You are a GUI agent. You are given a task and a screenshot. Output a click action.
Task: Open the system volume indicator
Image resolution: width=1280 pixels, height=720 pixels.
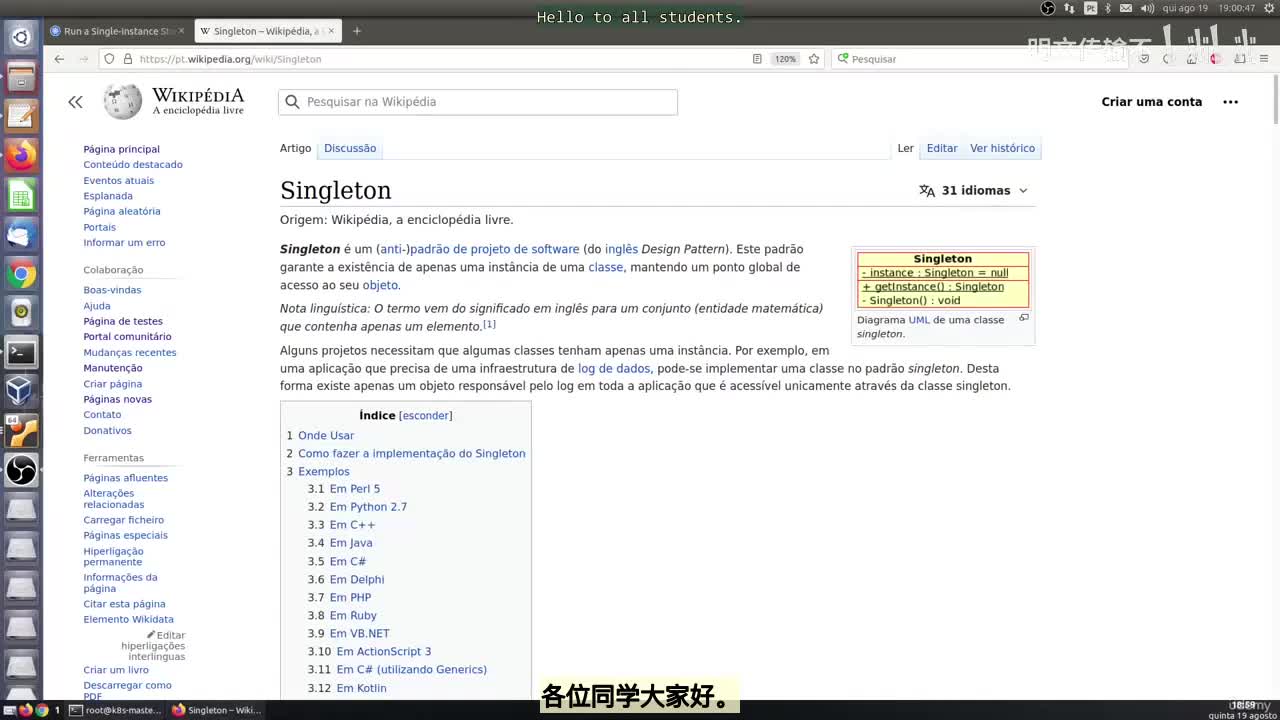(1145, 8)
